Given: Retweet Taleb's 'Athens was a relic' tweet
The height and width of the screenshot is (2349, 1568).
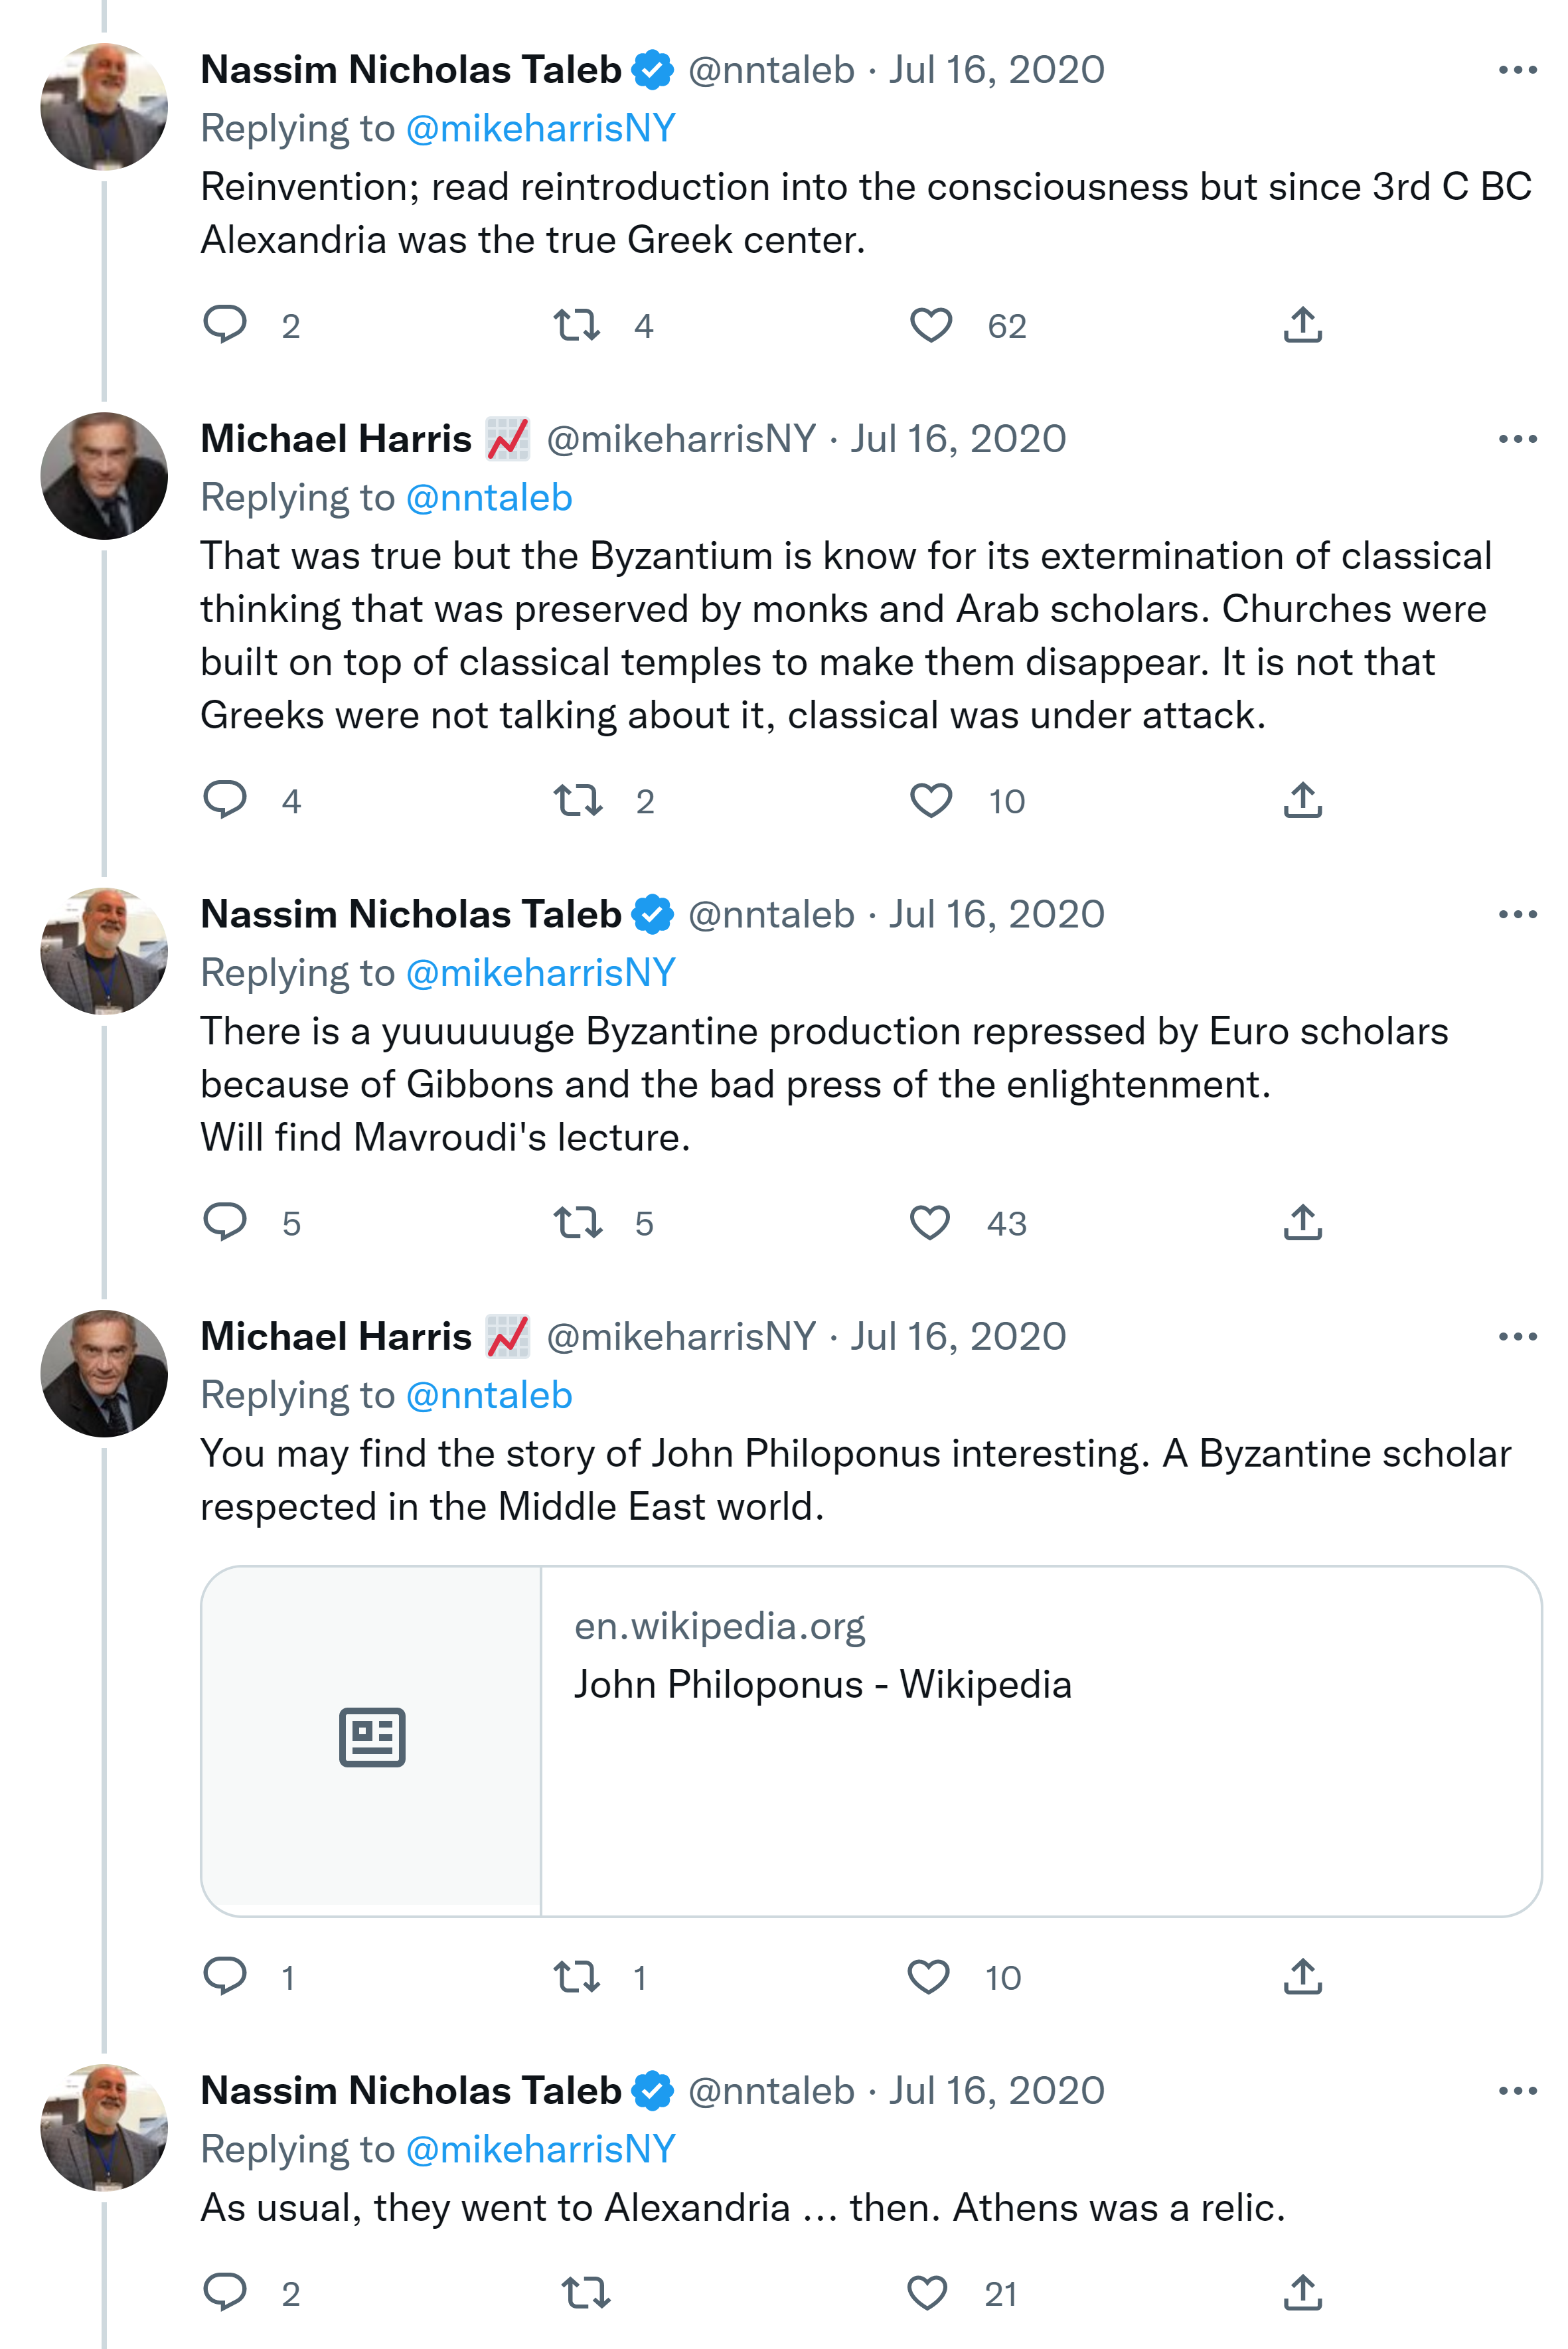Looking at the screenshot, I should coord(585,2292).
